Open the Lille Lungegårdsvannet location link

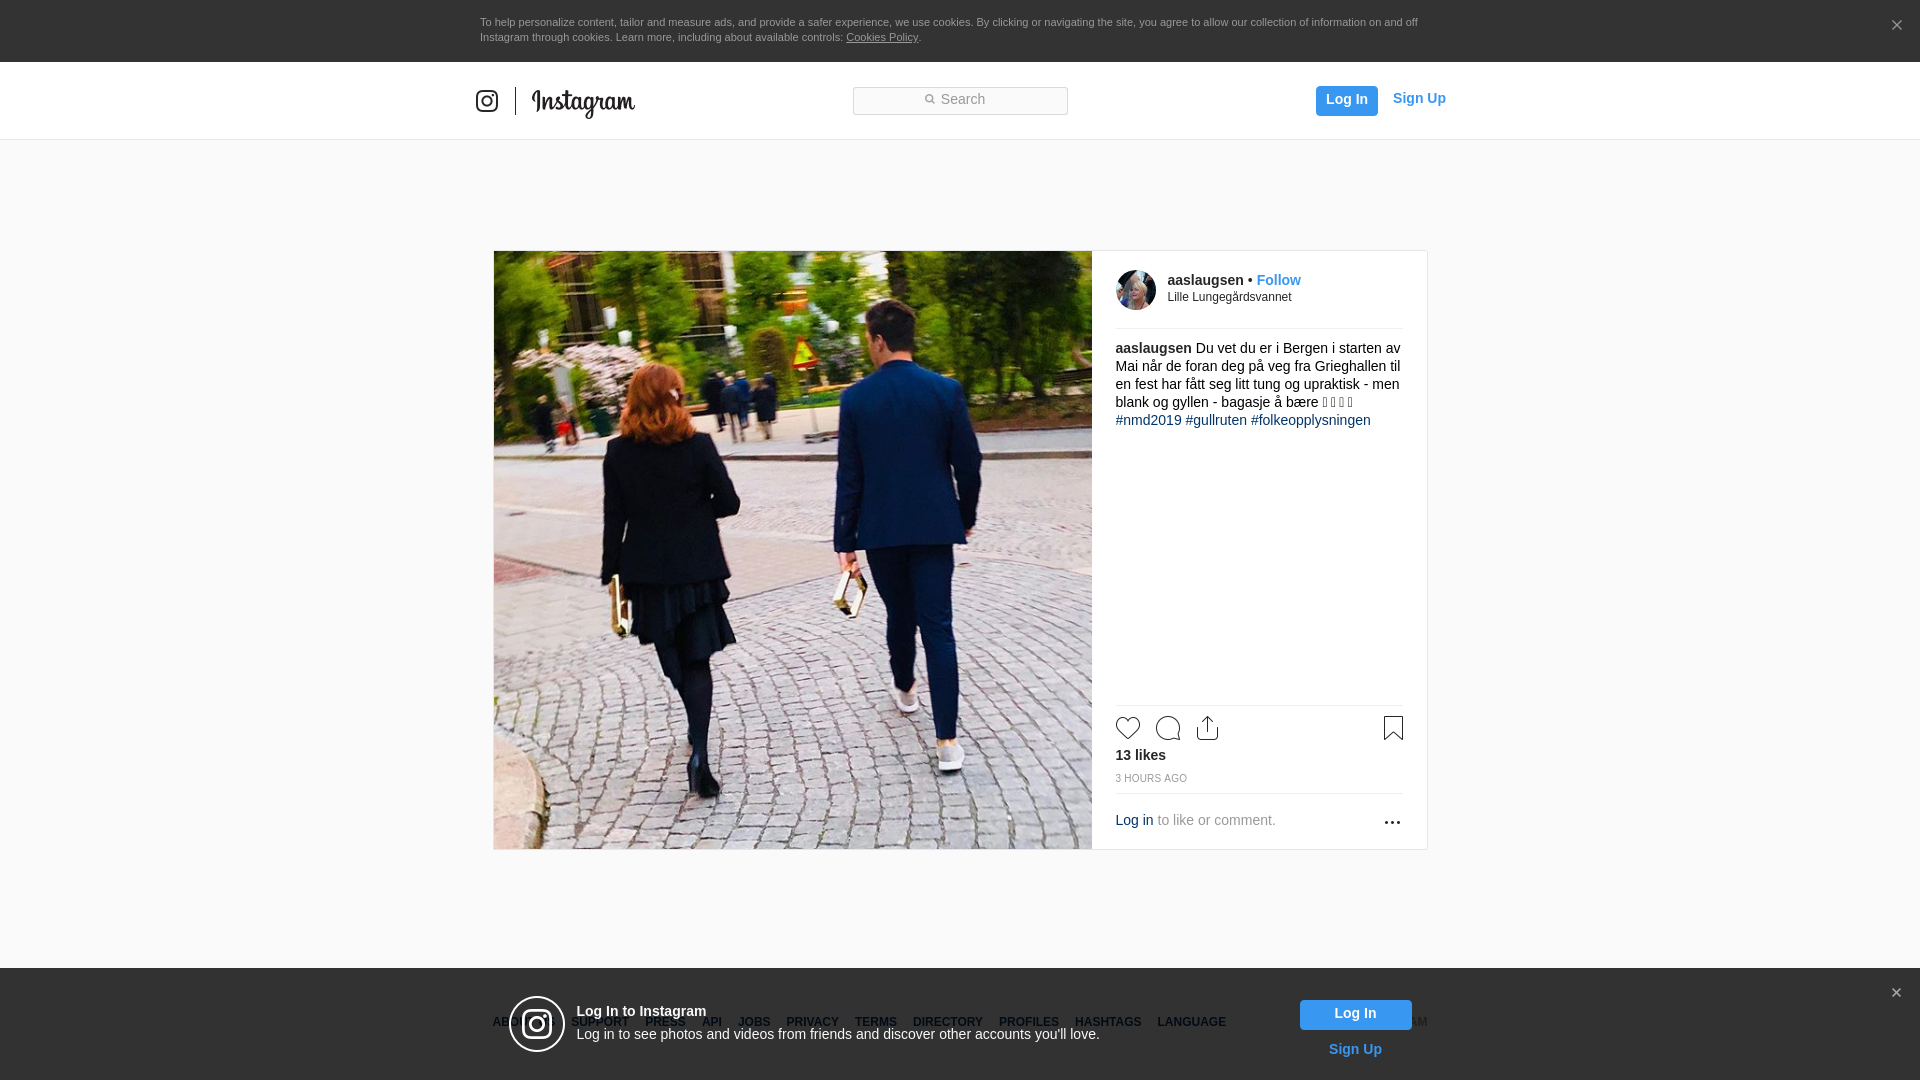point(1229,297)
